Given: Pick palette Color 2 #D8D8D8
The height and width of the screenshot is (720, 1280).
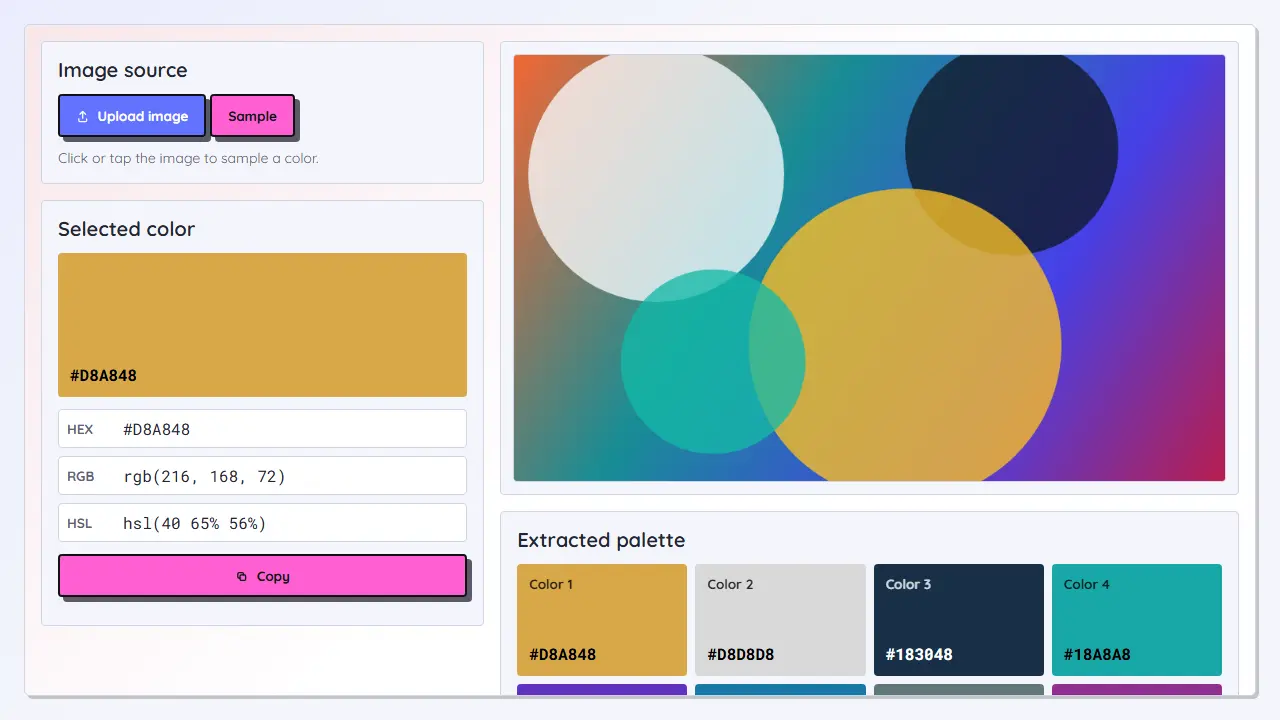Looking at the screenshot, I should (780, 620).
